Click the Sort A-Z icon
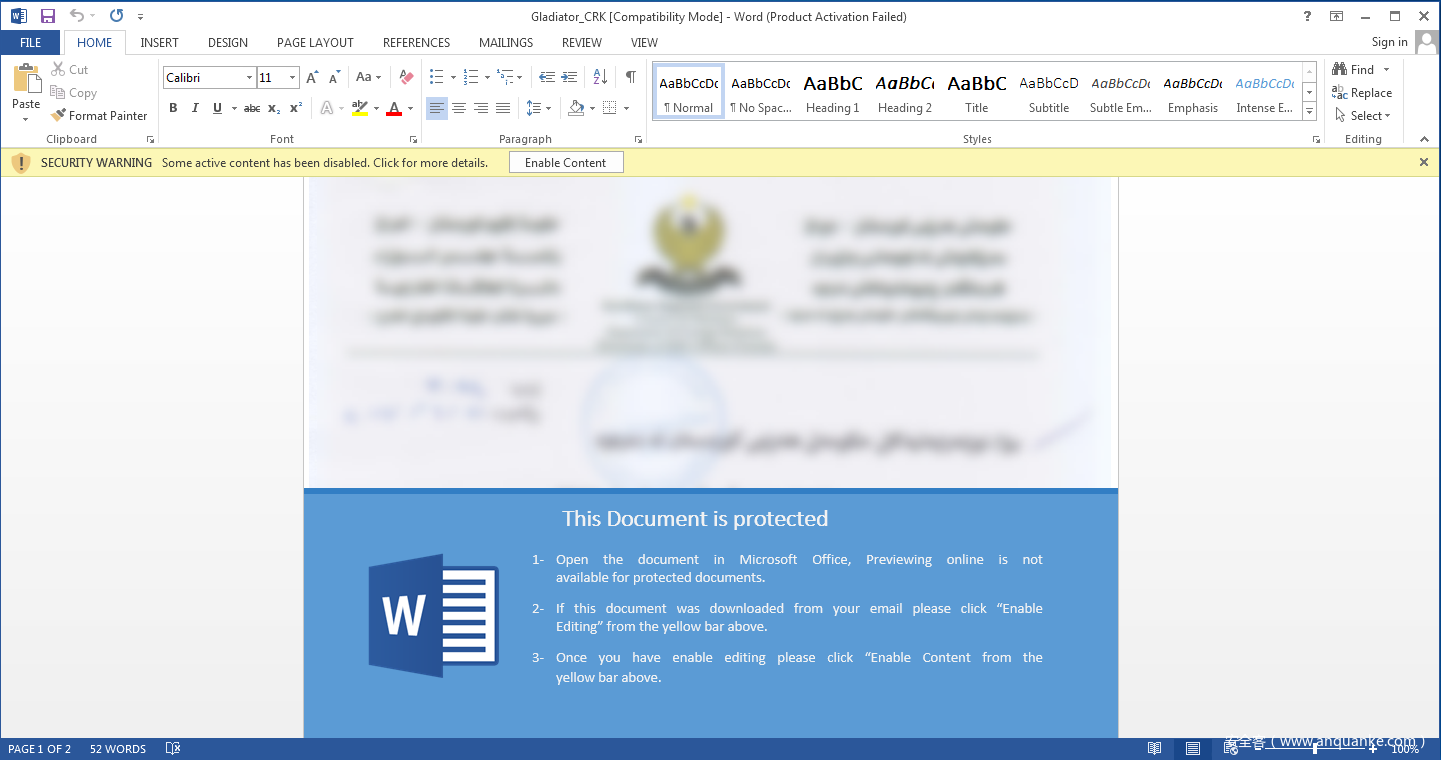Image resolution: width=1441 pixels, height=760 pixels. tap(600, 77)
